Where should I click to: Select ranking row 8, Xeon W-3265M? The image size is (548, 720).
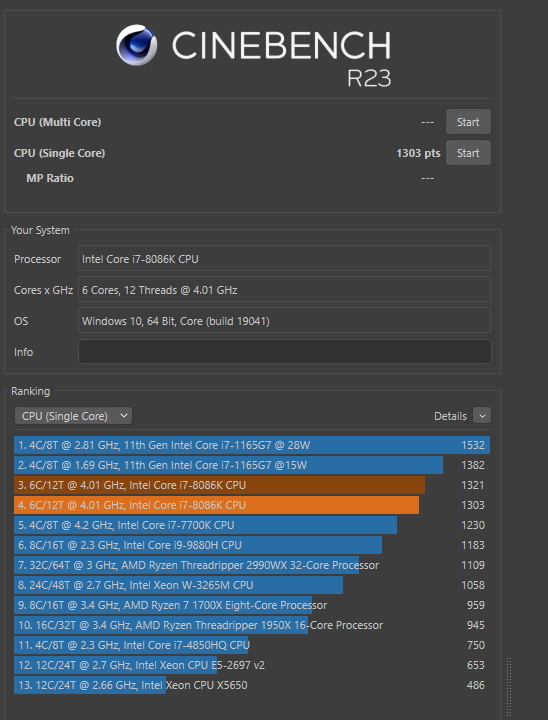tap(252, 585)
